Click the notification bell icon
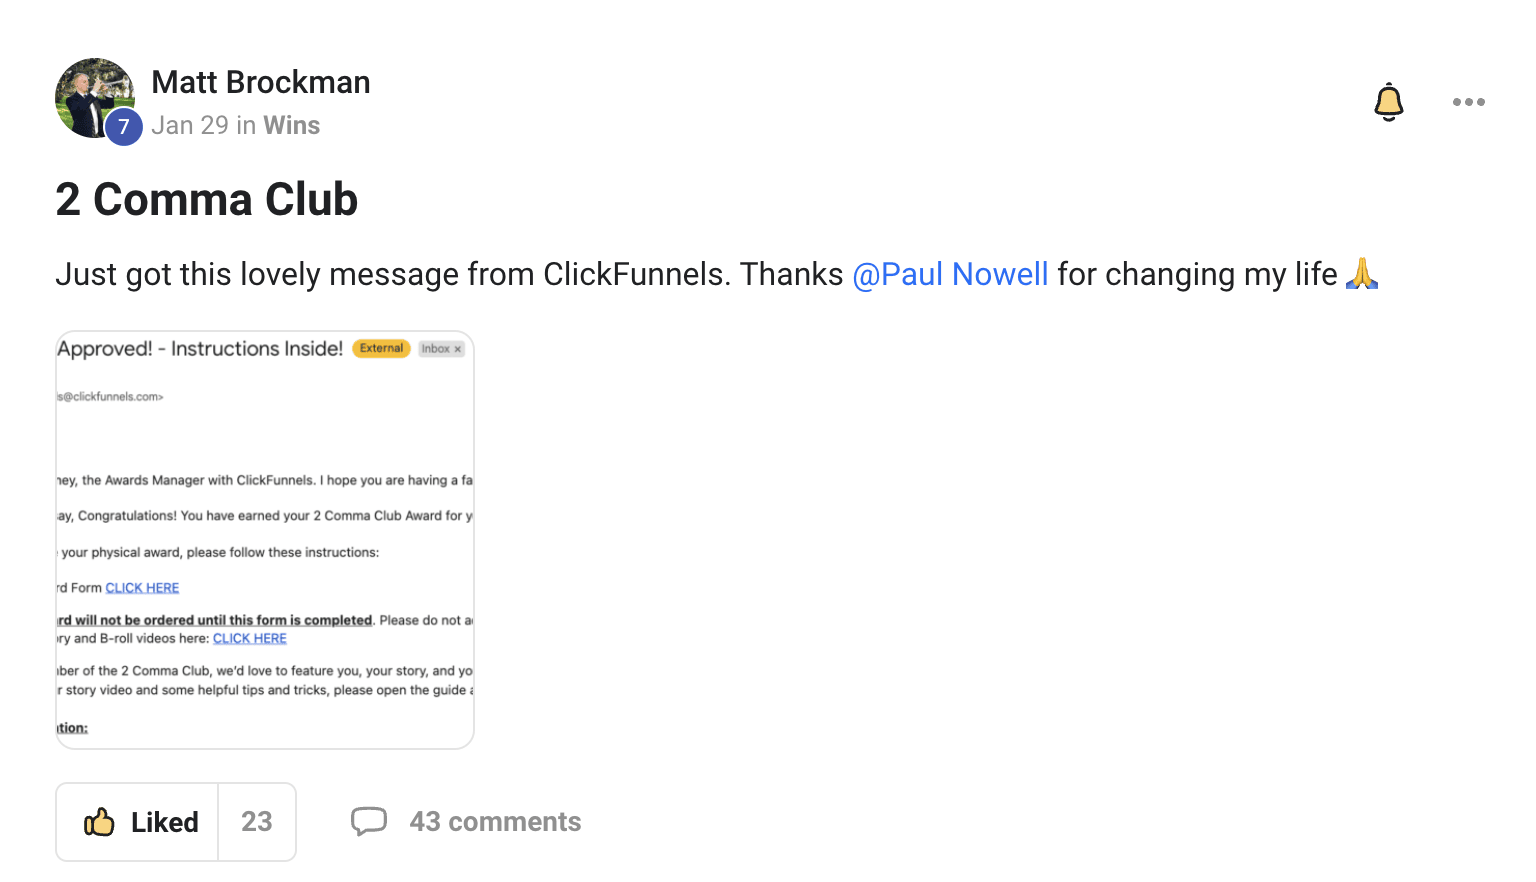The image size is (1536, 882). point(1388,102)
